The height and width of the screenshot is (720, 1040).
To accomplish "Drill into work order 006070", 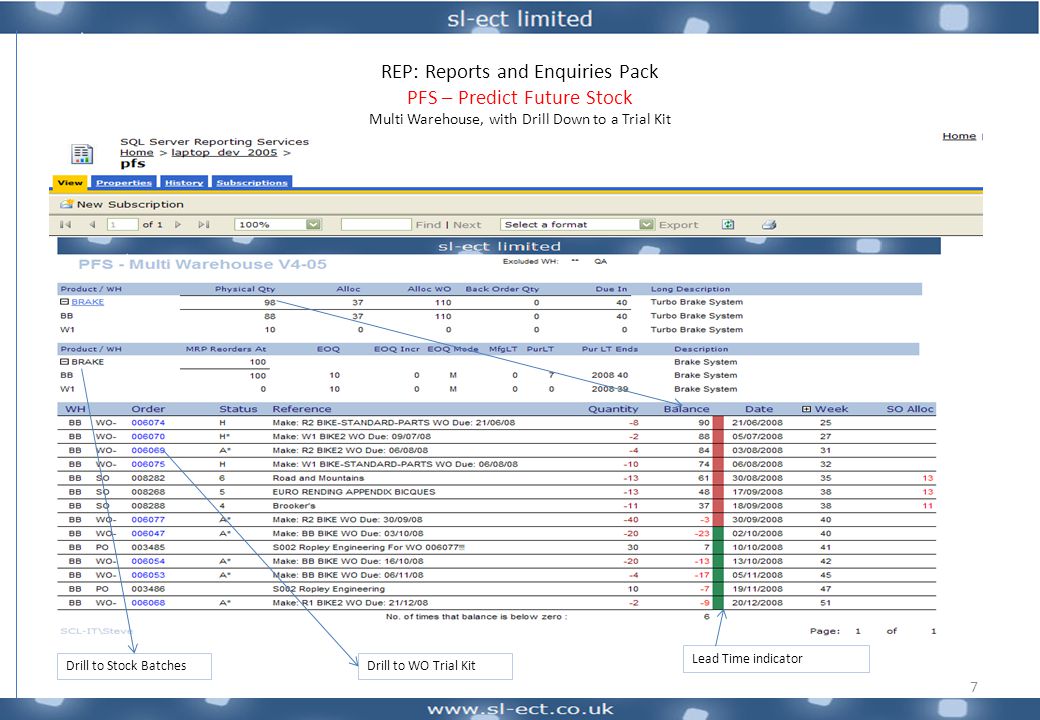I will [x=148, y=436].
